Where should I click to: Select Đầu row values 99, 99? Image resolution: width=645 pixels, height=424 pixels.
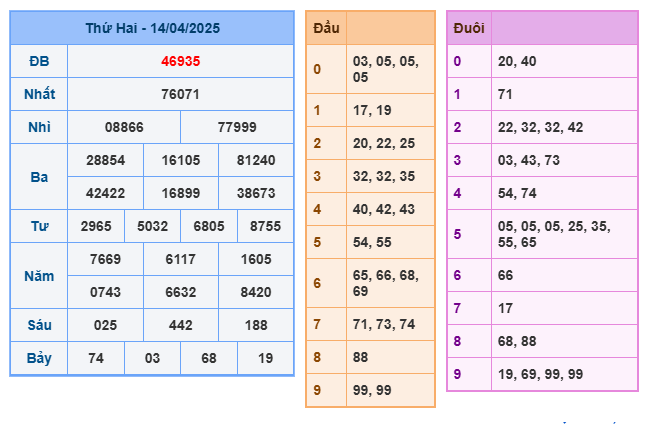(x=372, y=390)
